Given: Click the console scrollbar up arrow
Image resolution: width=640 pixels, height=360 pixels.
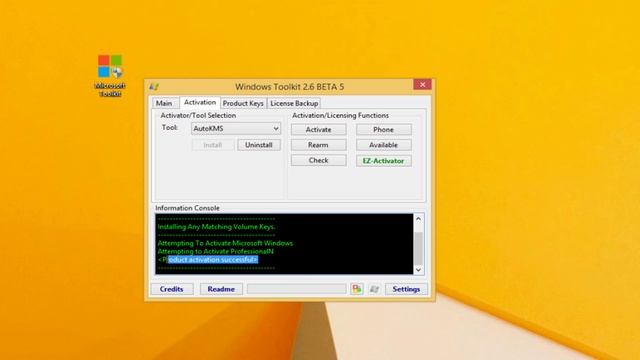Looking at the screenshot, I should [x=418, y=219].
